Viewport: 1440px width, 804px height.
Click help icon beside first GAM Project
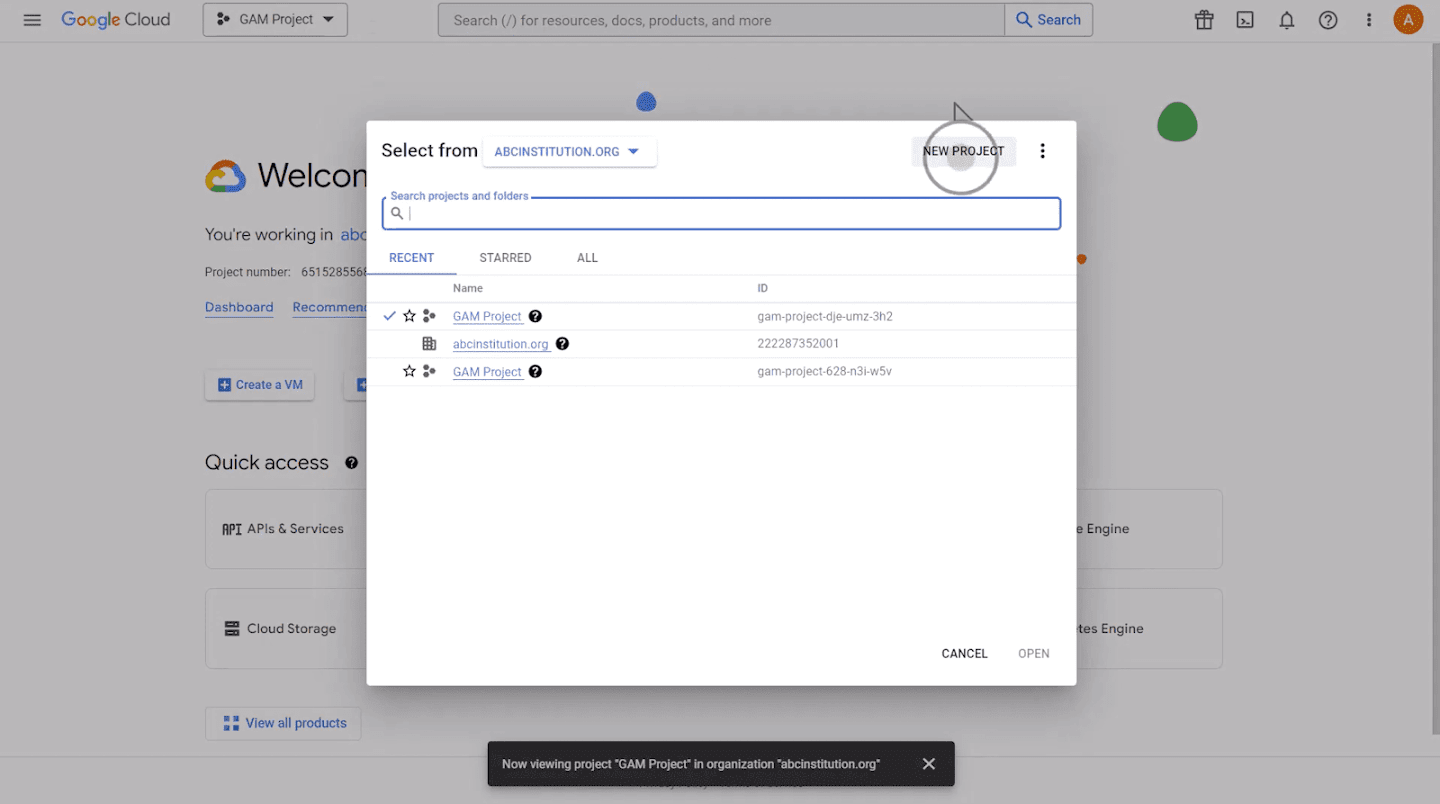tap(535, 316)
